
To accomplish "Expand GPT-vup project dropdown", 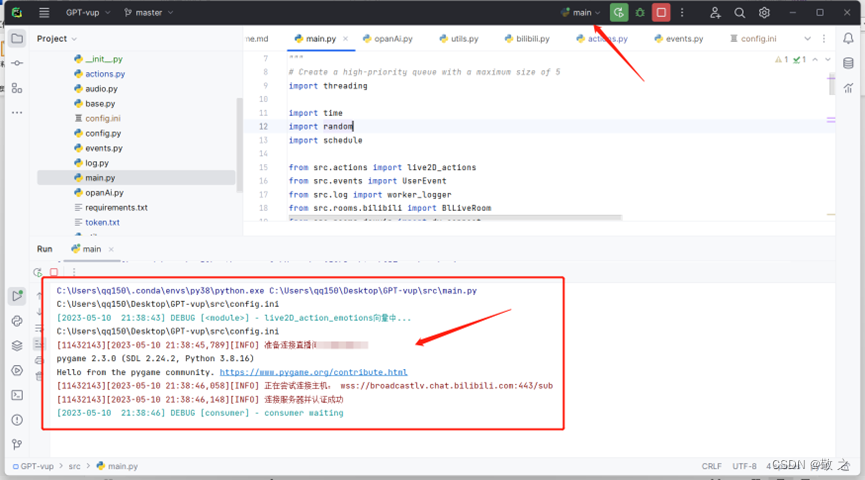I will pyautogui.click(x=88, y=12).
